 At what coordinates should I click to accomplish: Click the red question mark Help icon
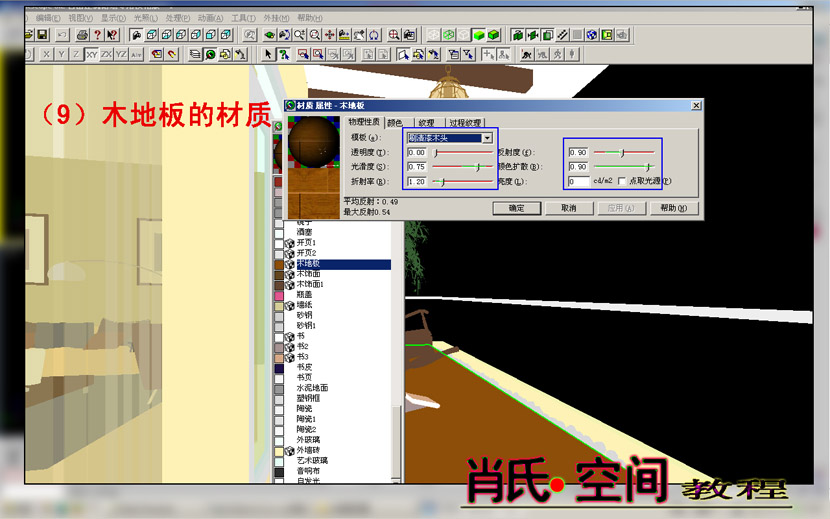point(97,35)
